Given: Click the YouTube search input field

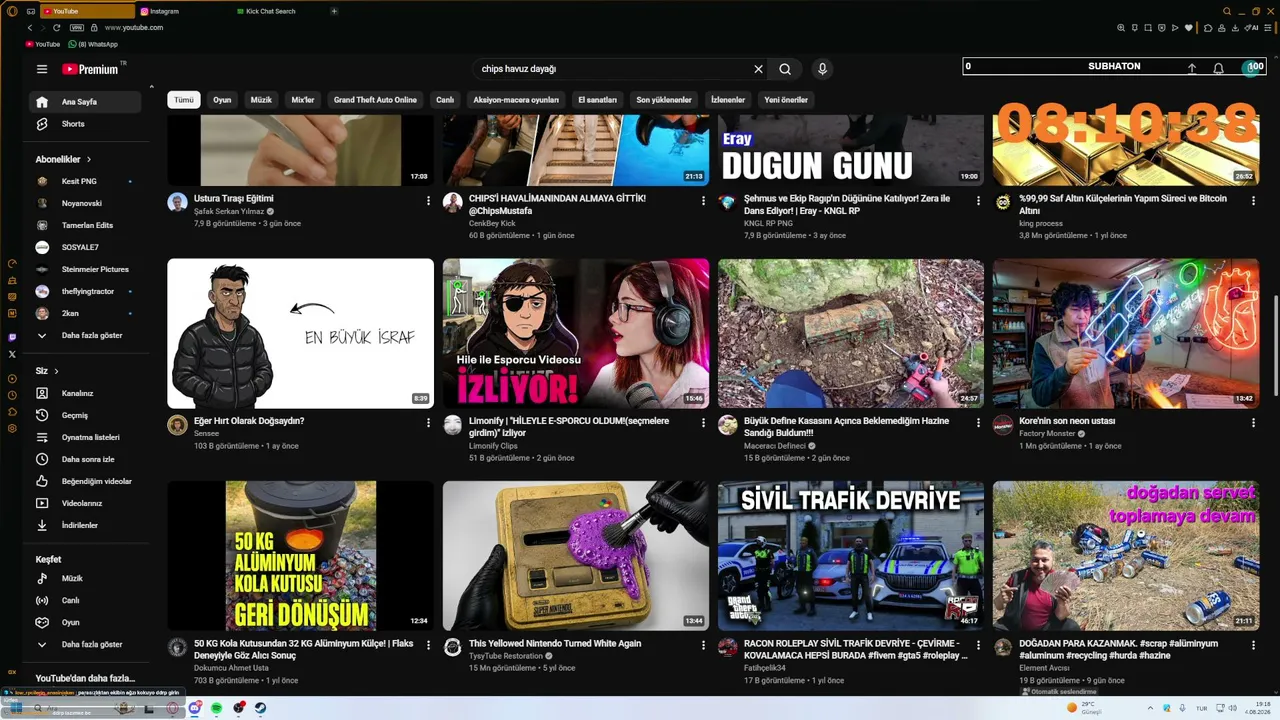Looking at the screenshot, I should [612, 69].
